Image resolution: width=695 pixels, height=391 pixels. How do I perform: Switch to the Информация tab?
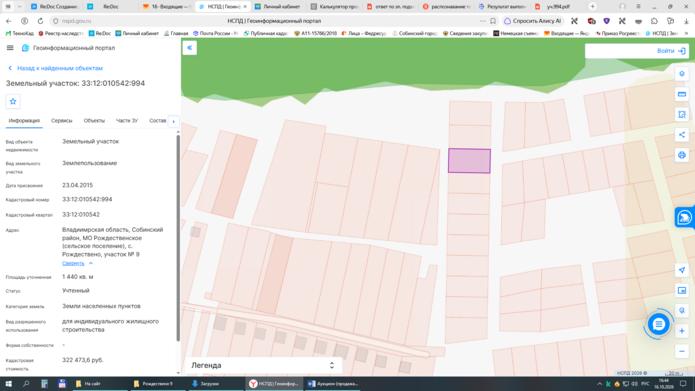24,121
